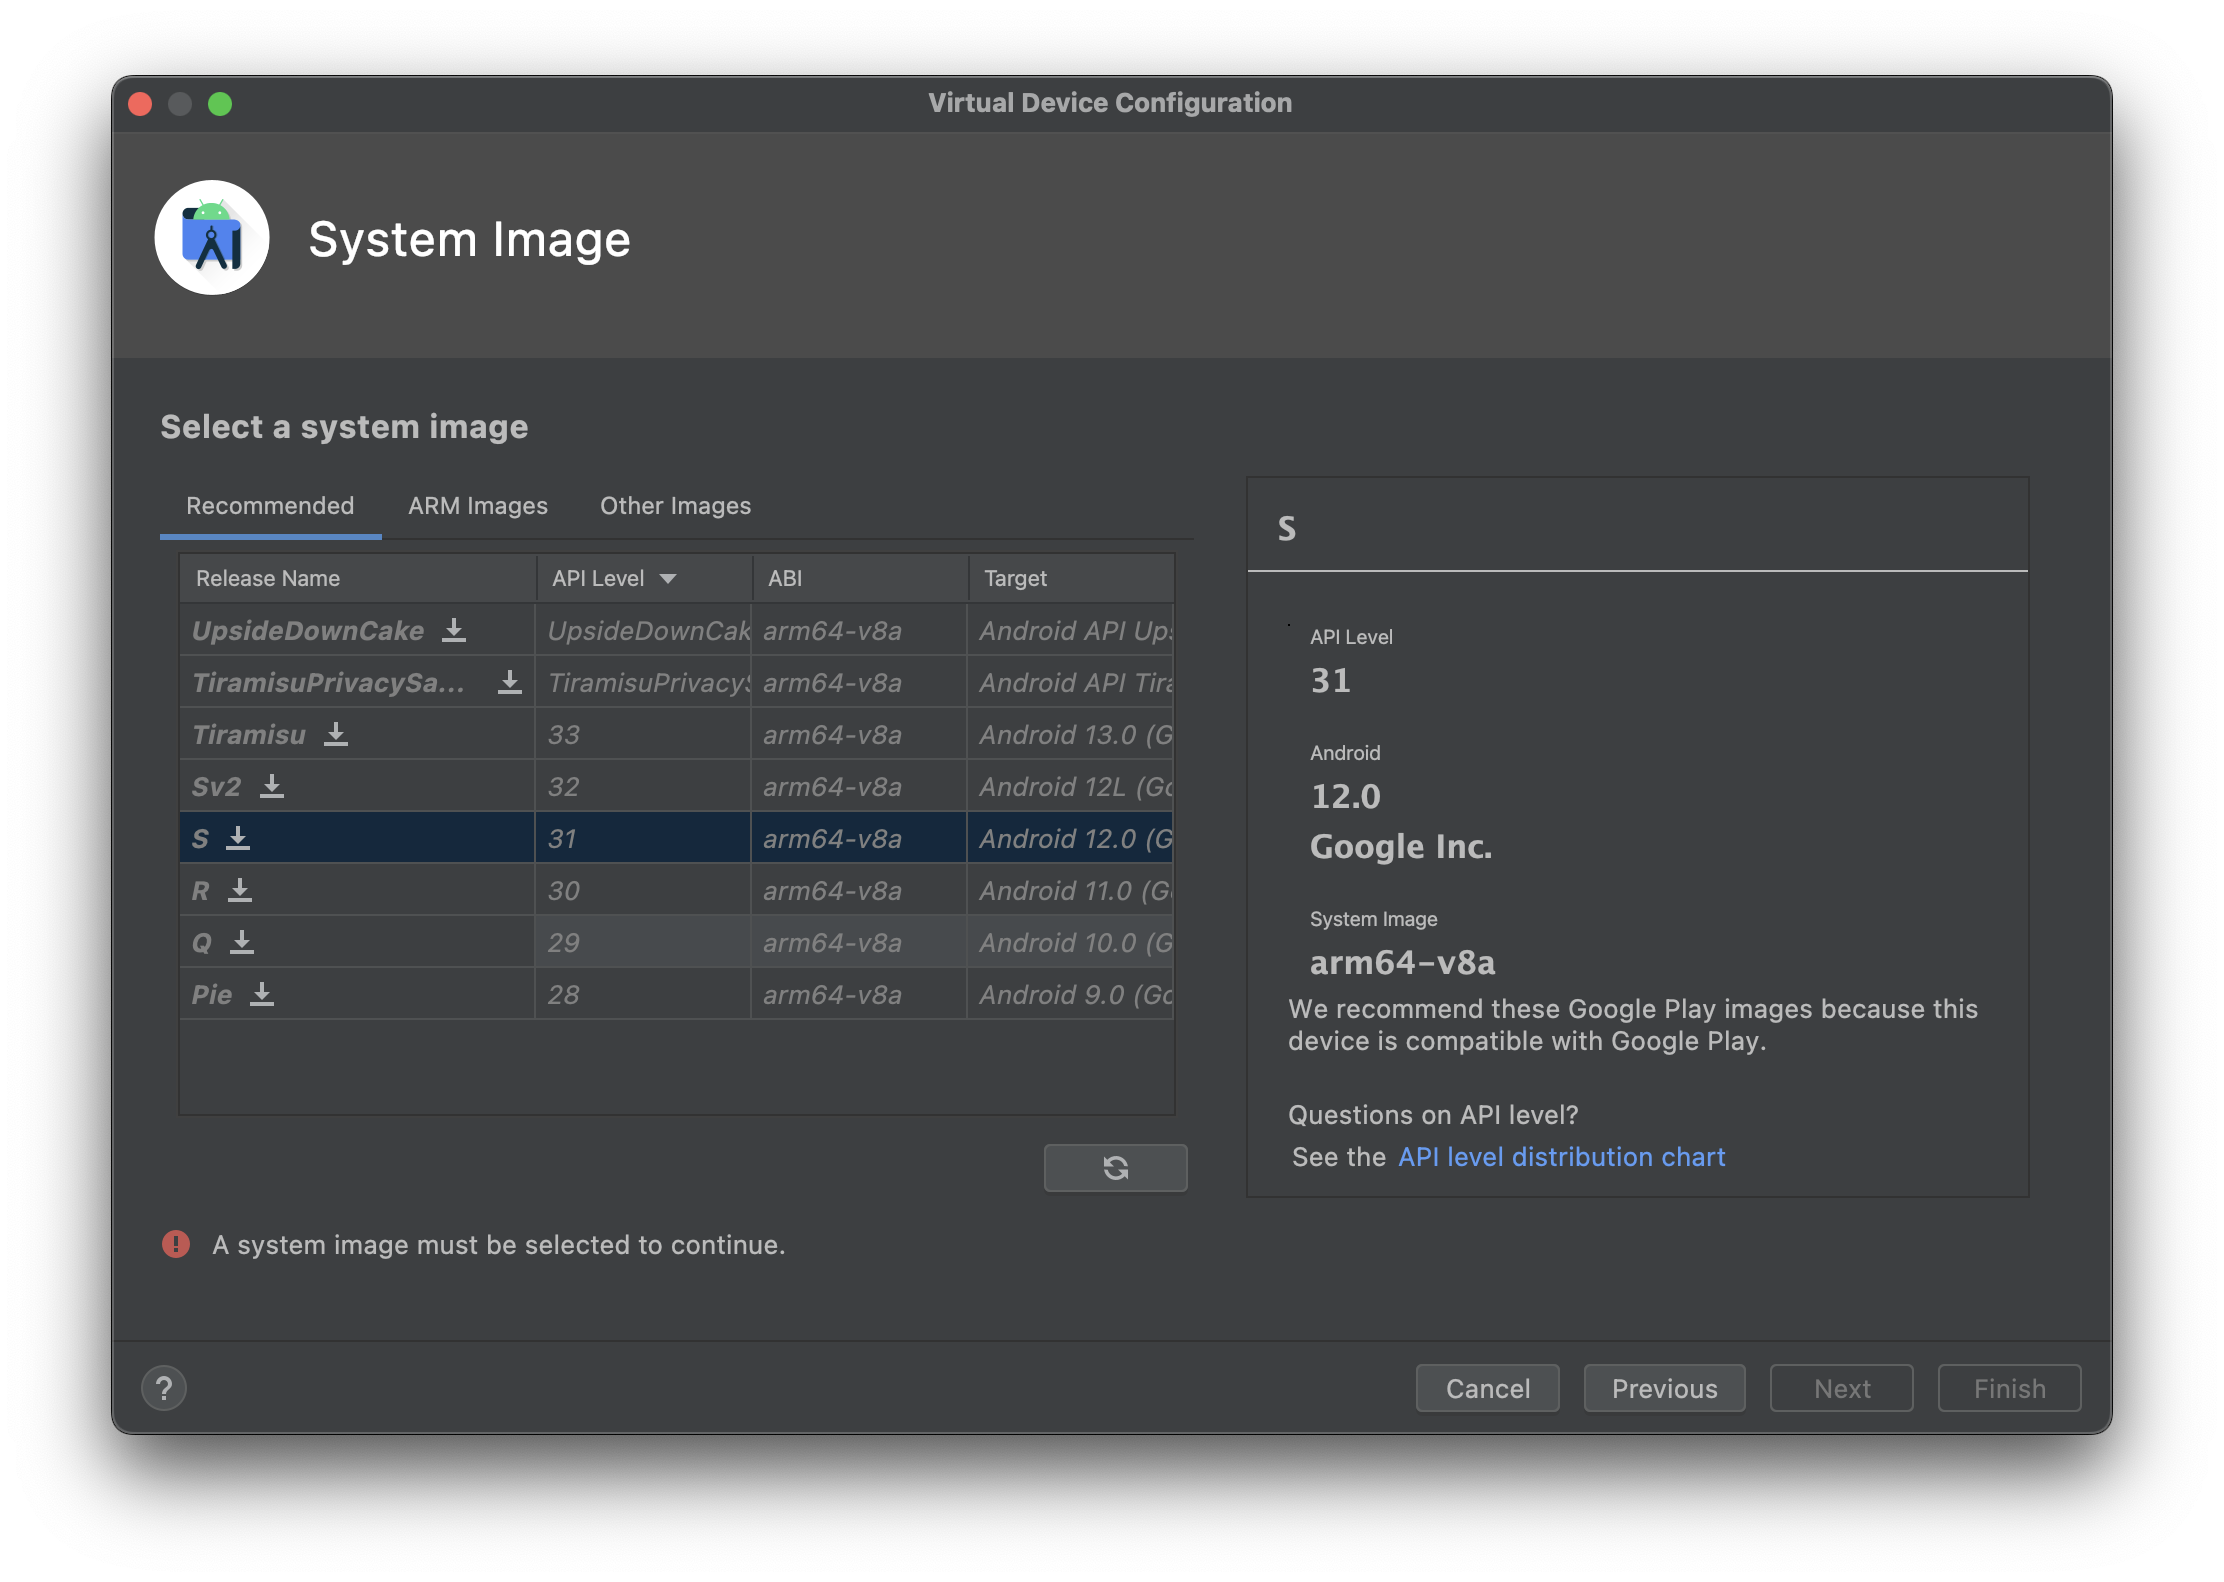Screen dimensions: 2224x1582
Task: Click the Target column header
Action: click(x=1071, y=578)
